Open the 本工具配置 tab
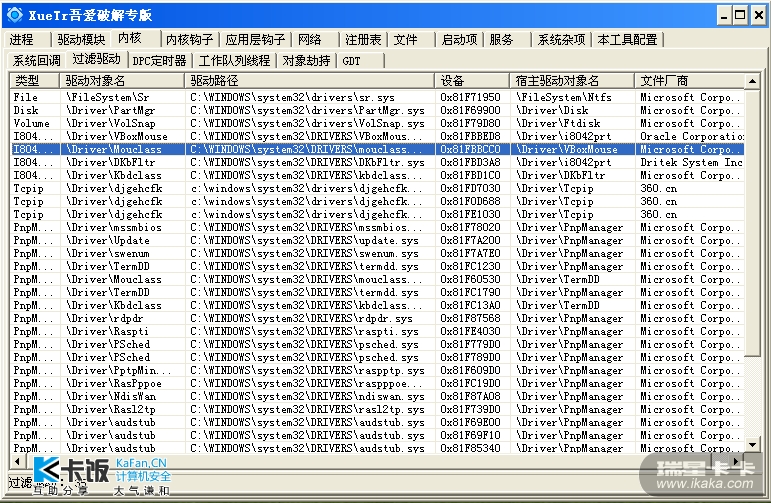This screenshot has height=503, width=771. [627, 39]
